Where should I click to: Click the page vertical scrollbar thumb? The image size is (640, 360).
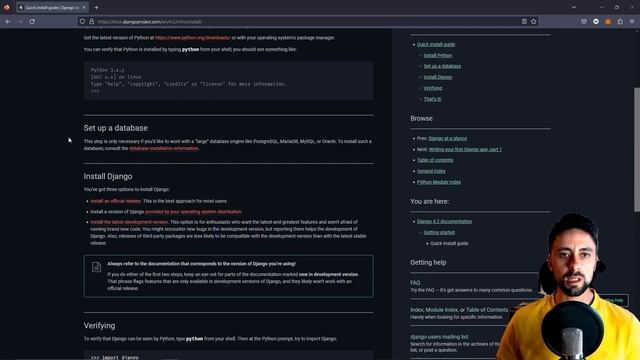click(x=636, y=149)
